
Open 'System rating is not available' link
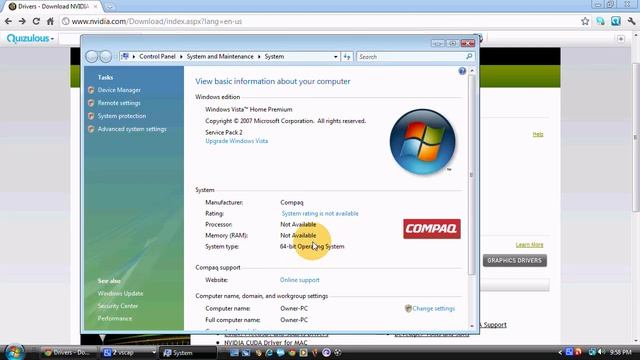320,213
